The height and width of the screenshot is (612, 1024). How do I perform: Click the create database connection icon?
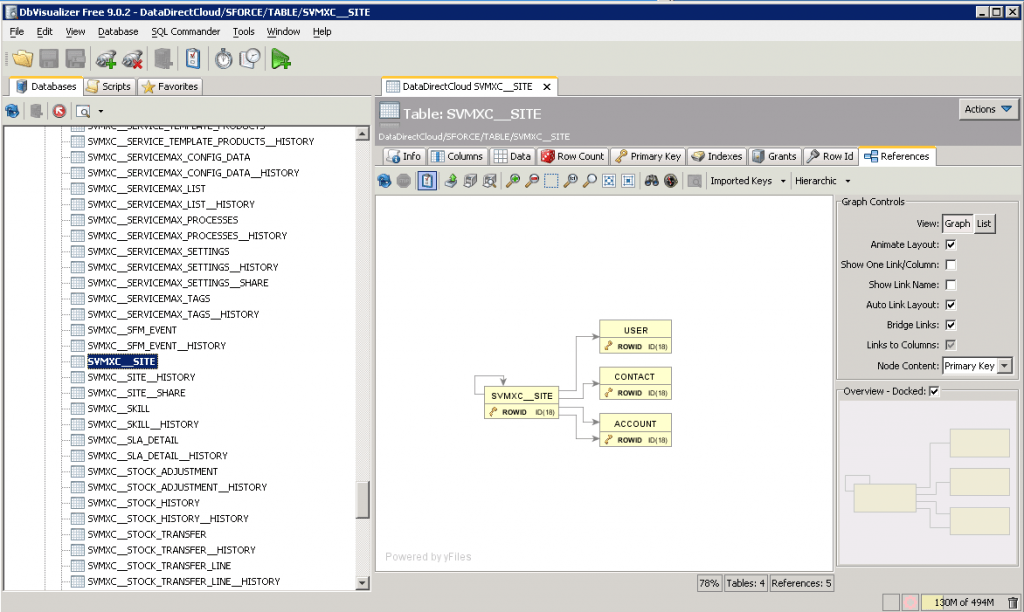pyautogui.click(x=105, y=59)
